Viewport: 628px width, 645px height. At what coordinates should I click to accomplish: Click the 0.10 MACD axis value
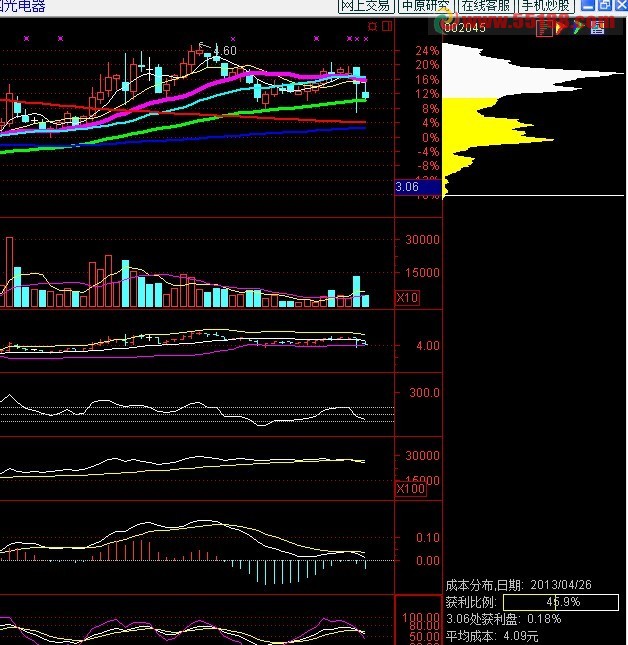tap(428, 538)
